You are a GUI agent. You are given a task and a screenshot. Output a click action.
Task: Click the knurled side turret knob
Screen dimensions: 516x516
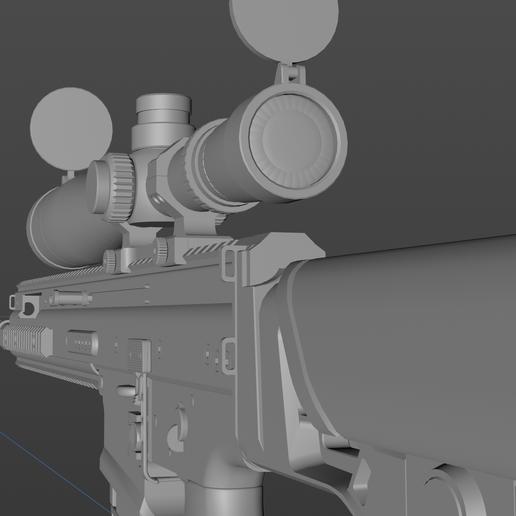point(111,188)
